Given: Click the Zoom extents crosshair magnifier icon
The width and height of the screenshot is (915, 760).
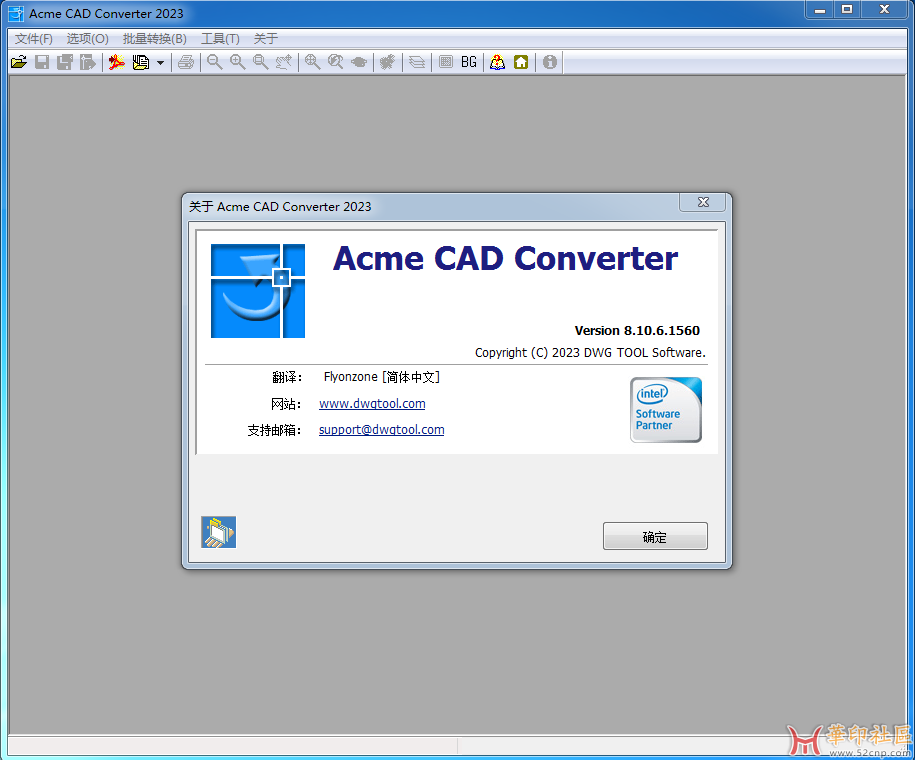Looking at the screenshot, I should point(312,62).
